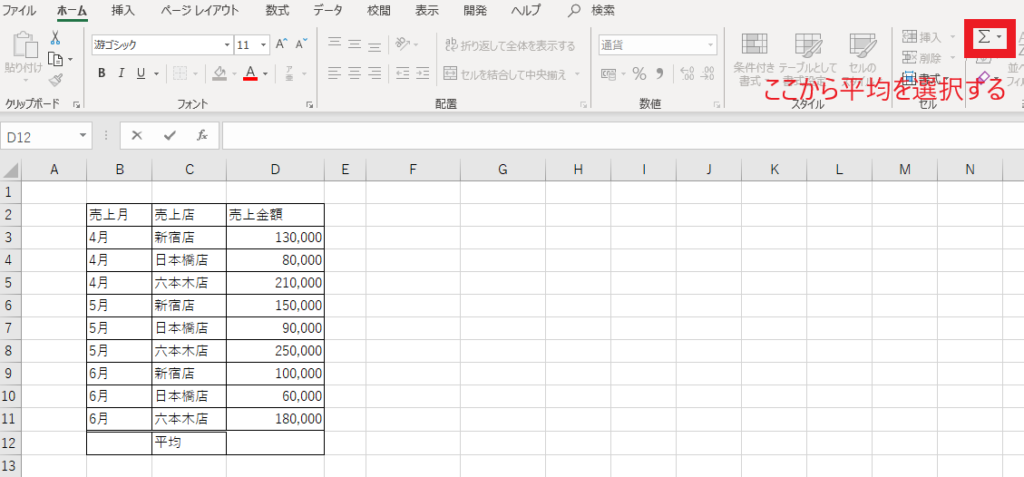
Task: Click the formula bar Enter checkmark
Action: coord(170,135)
